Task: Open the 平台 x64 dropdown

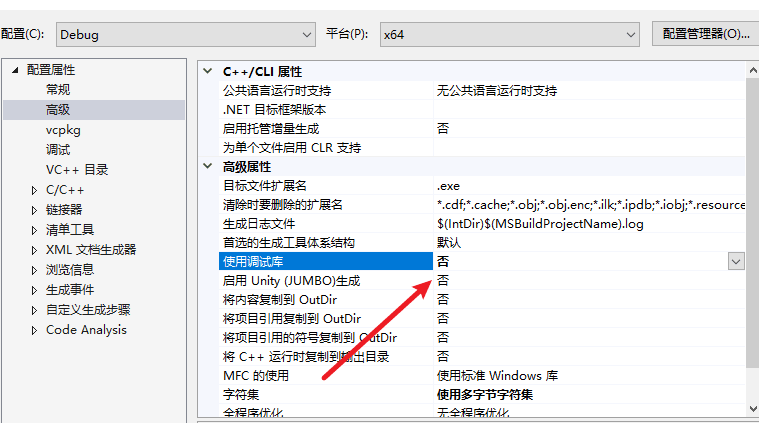Action: pyautogui.click(x=509, y=34)
